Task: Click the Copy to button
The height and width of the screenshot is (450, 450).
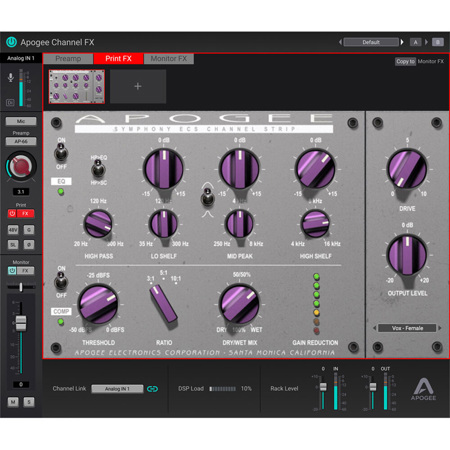Action: (405, 61)
